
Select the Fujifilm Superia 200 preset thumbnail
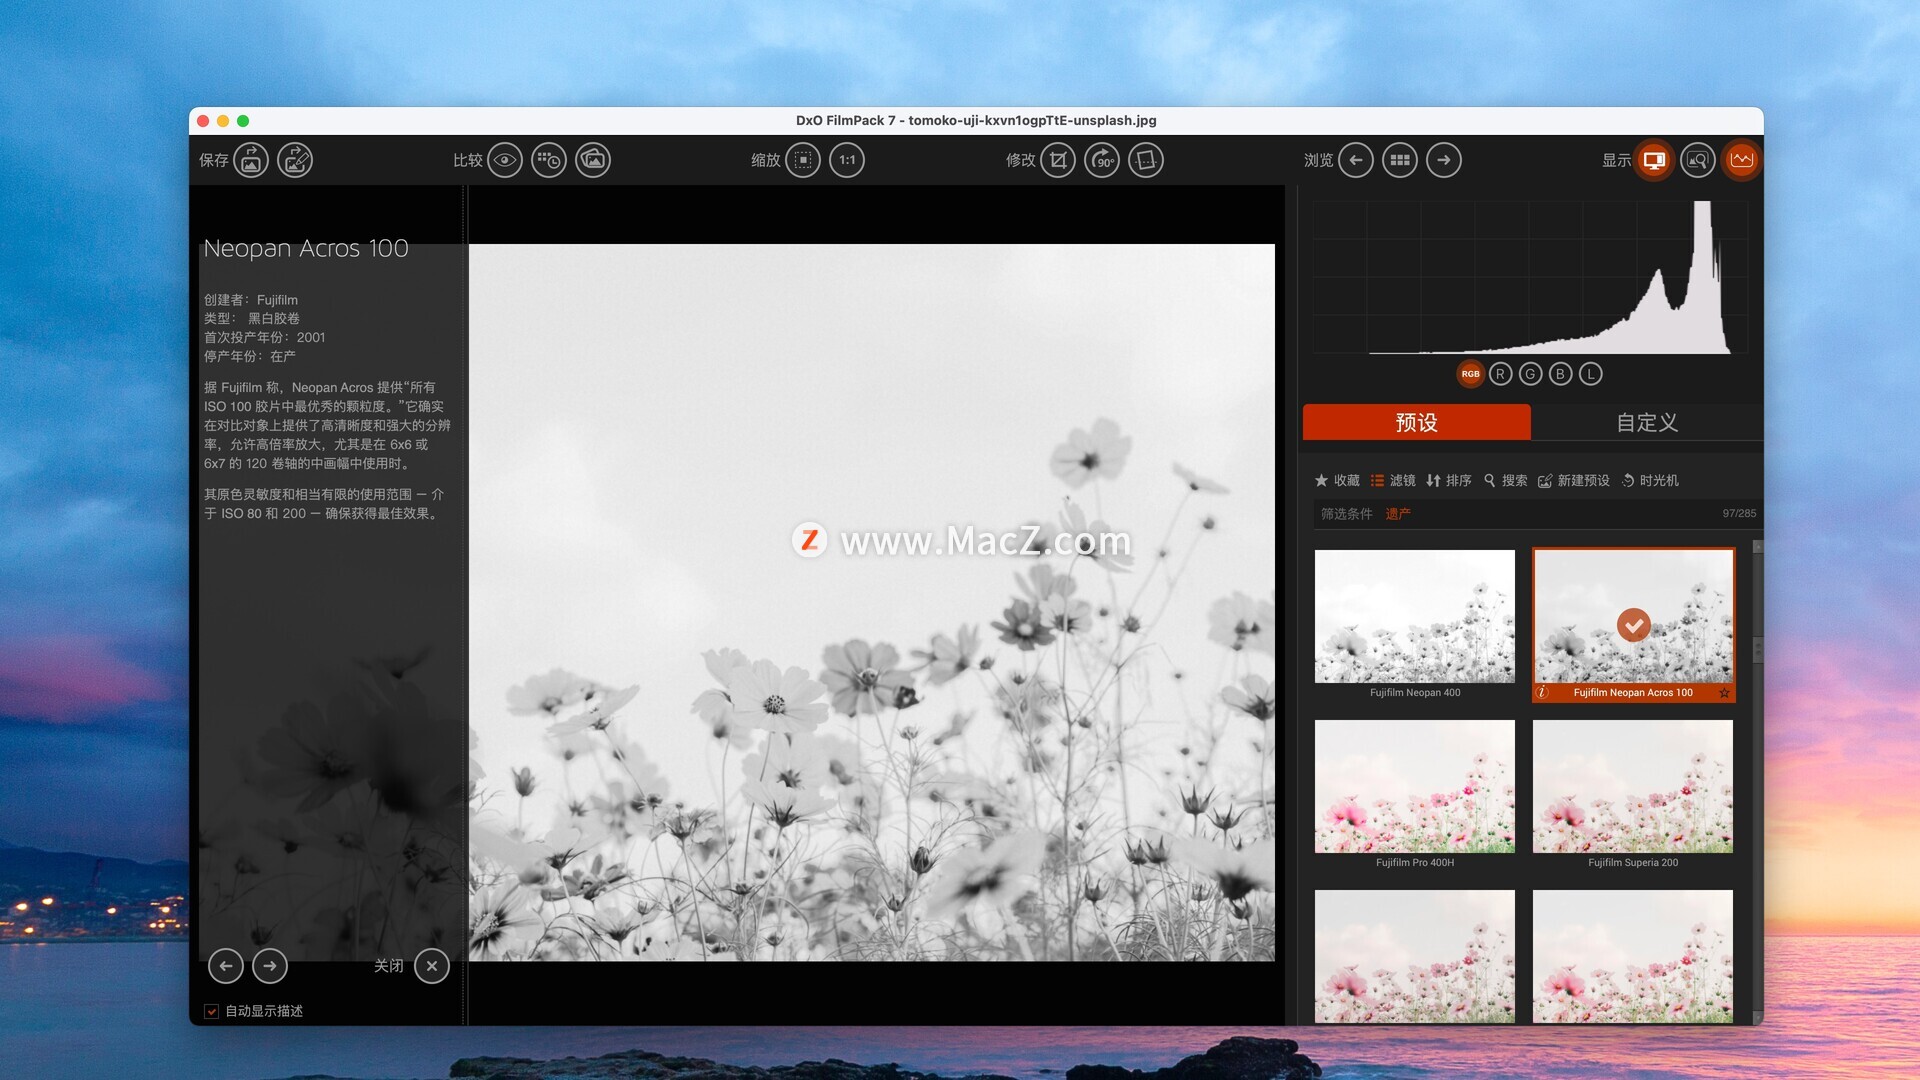pyautogui.click(x=1633, y=786)
